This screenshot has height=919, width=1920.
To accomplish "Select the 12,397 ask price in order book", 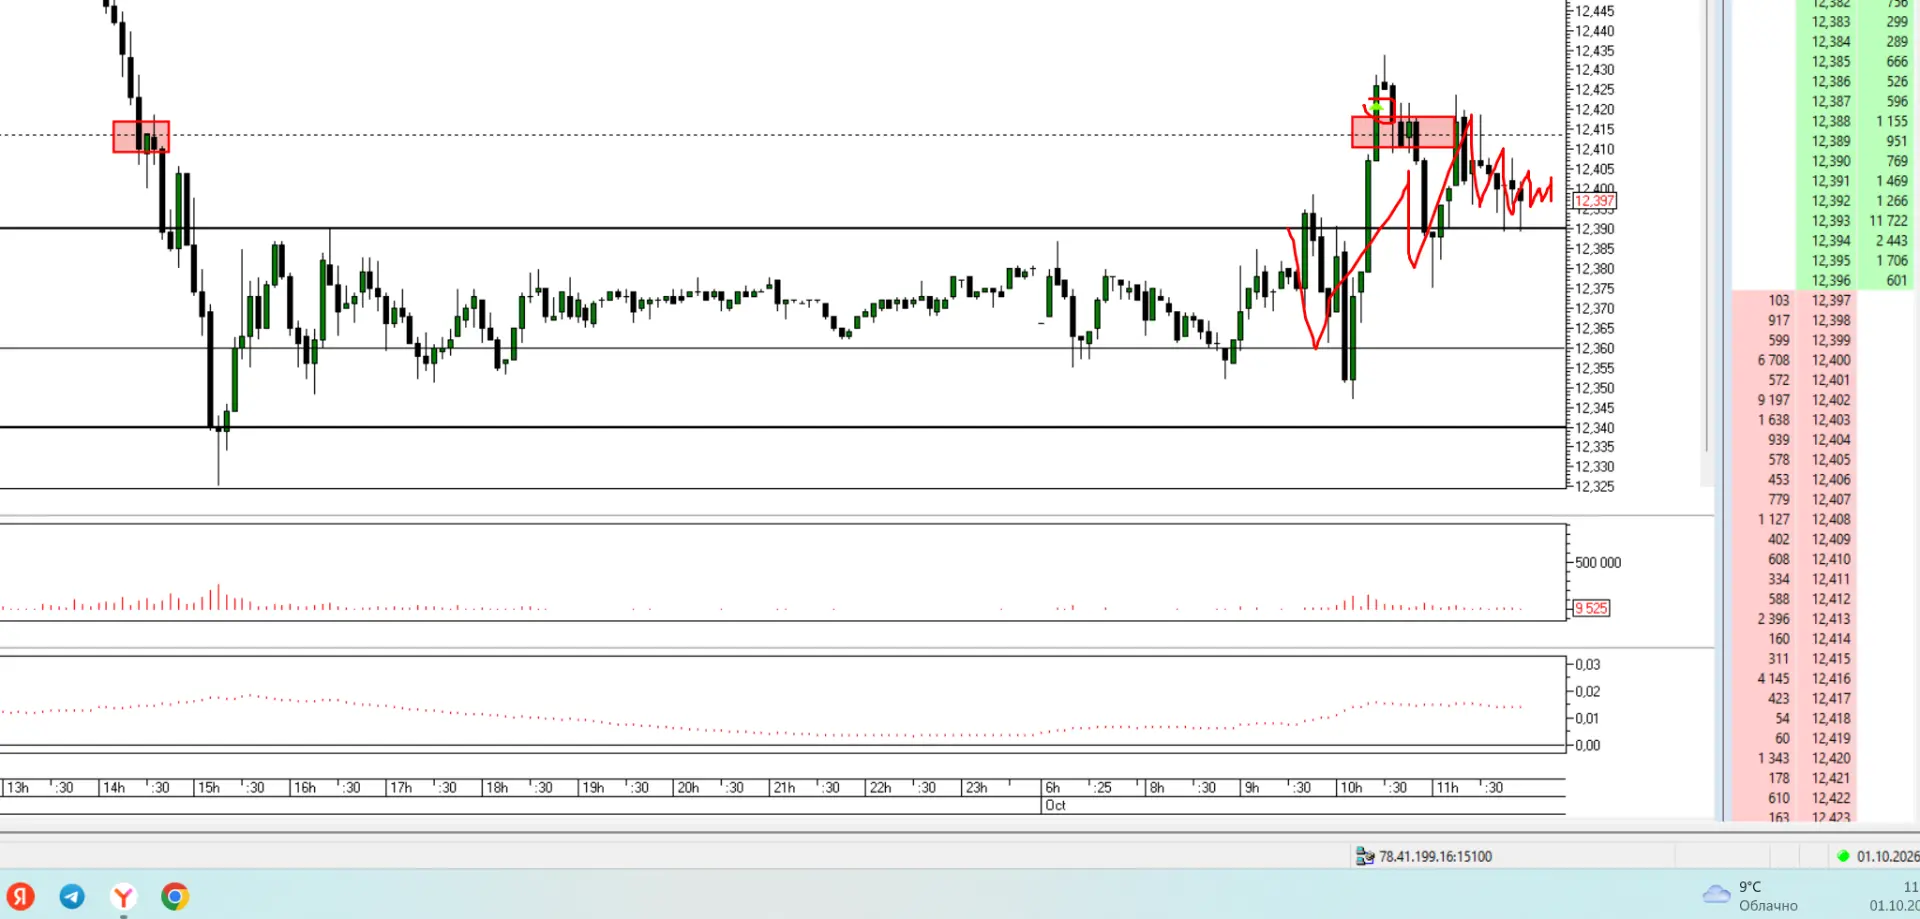I will tap(1831, 300).
